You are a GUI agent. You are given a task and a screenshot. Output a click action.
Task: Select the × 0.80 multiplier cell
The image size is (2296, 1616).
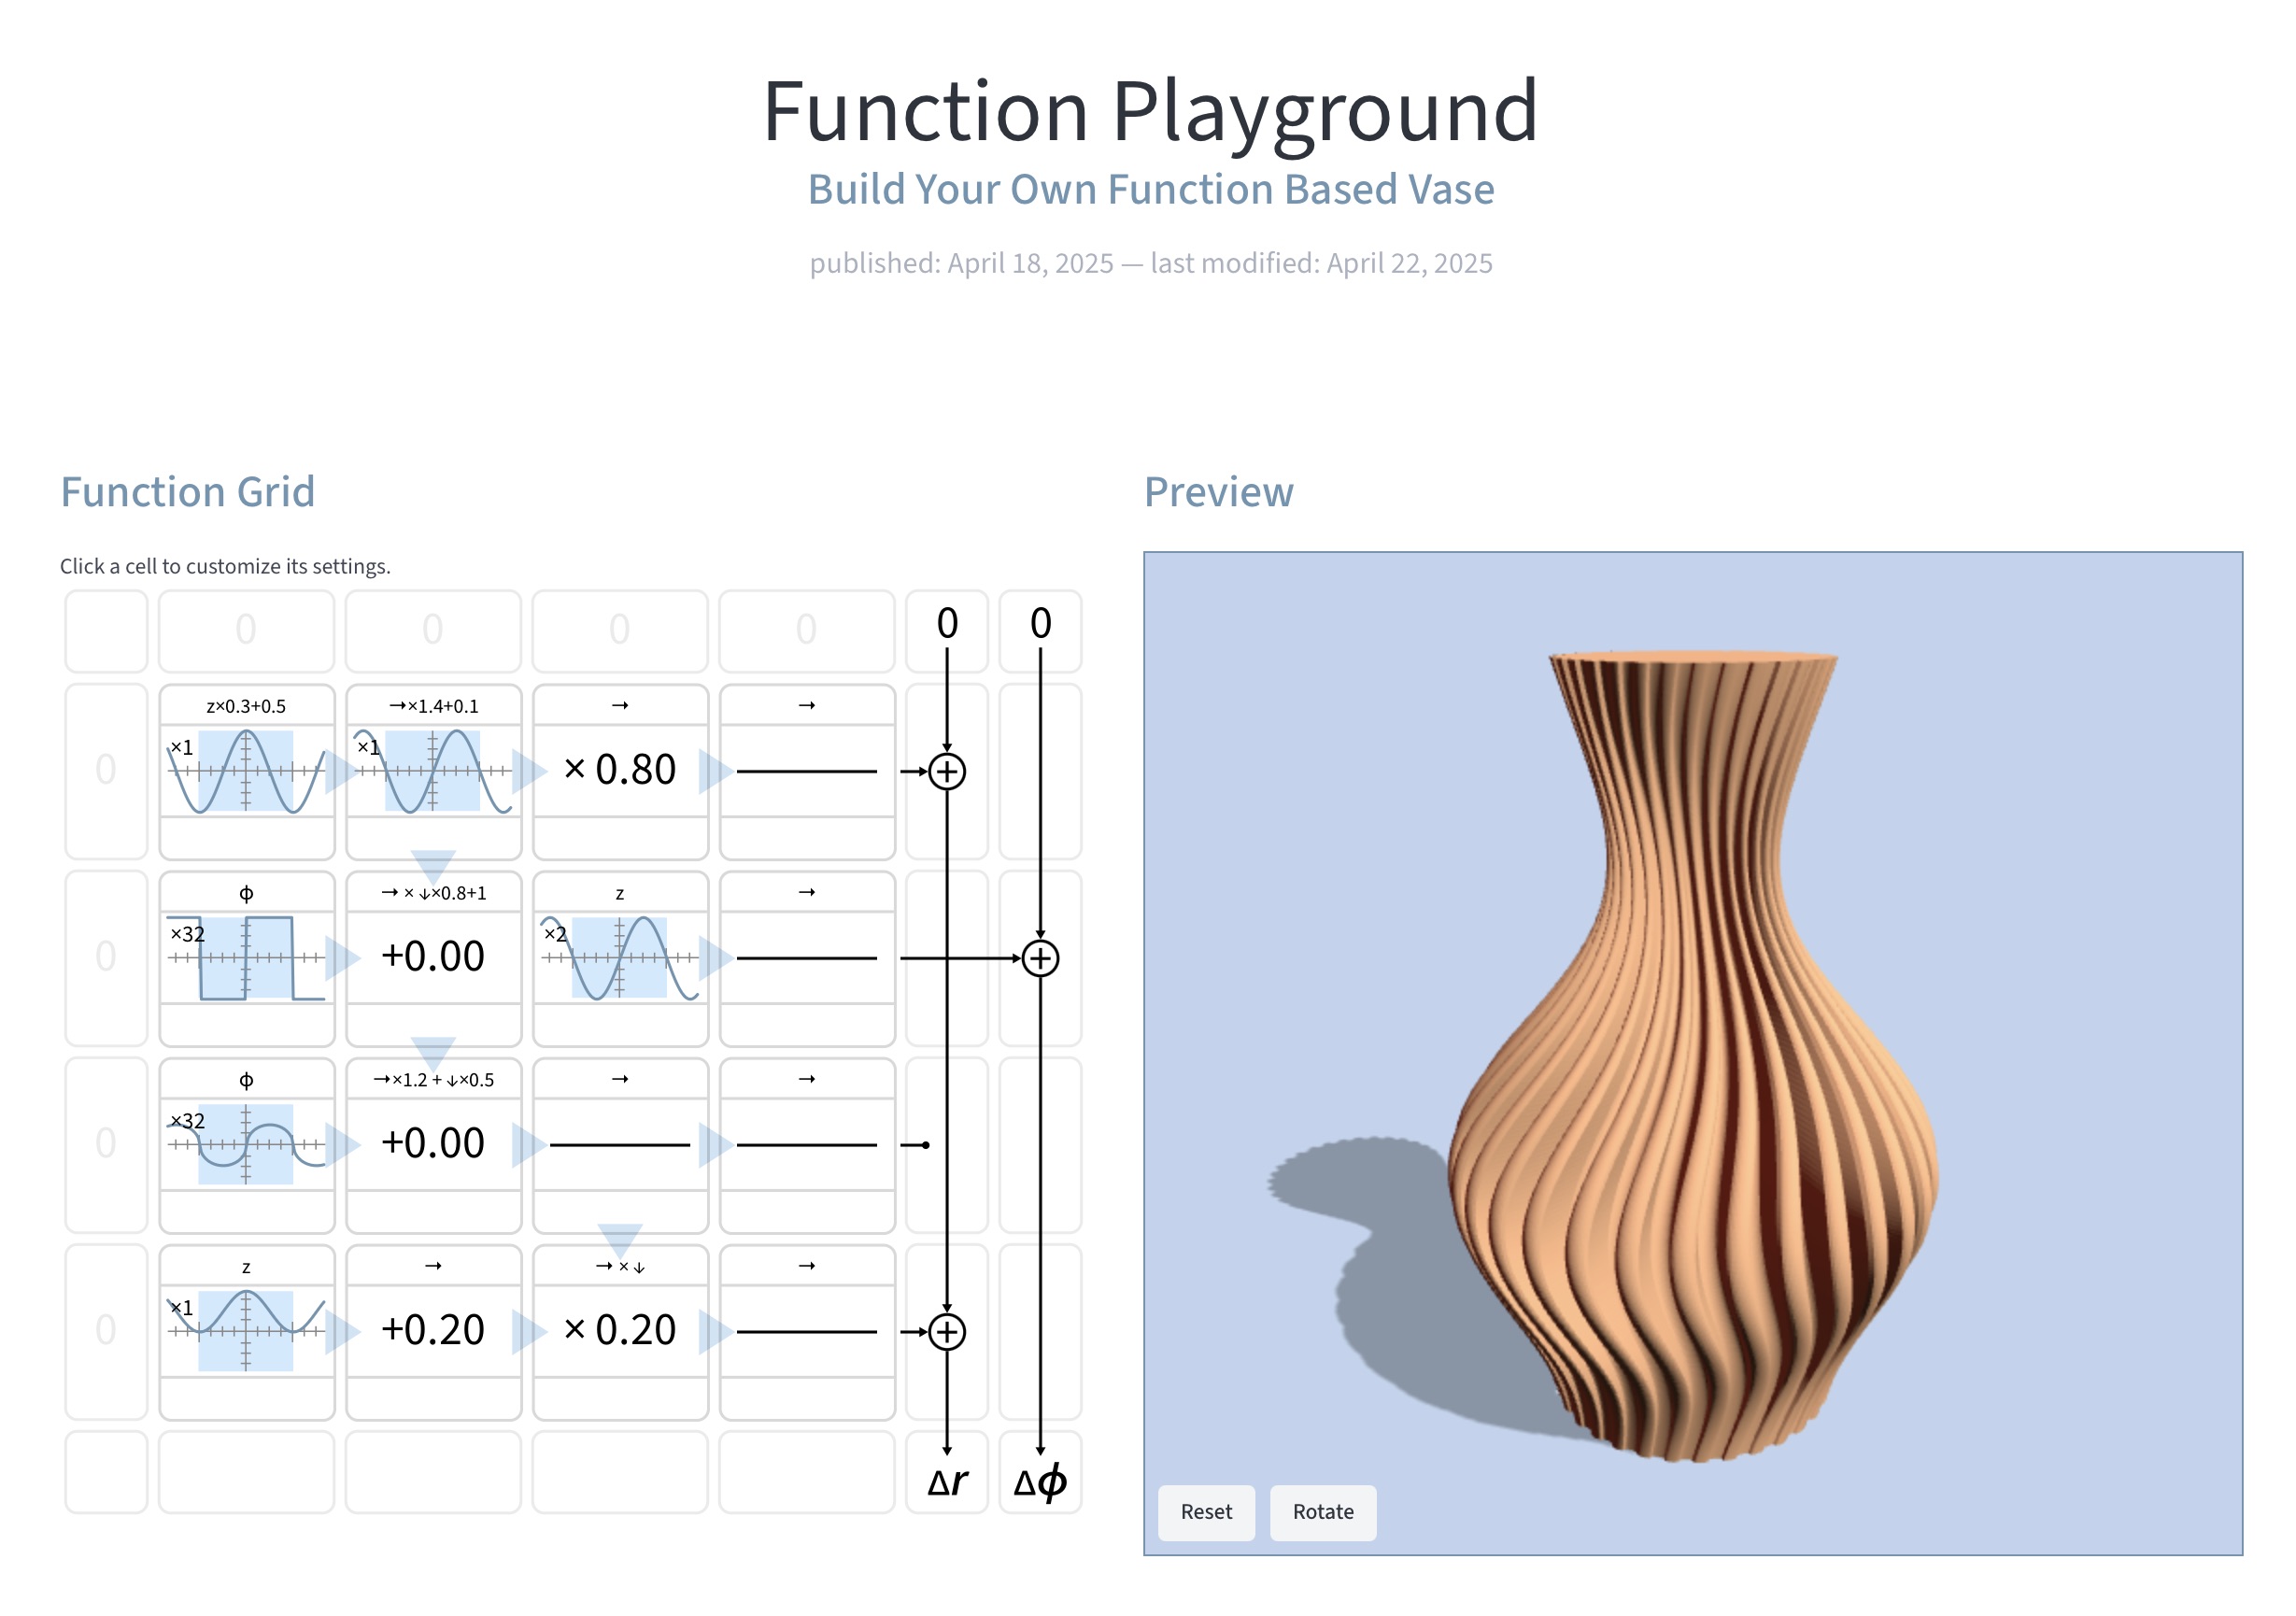point(620,771)
